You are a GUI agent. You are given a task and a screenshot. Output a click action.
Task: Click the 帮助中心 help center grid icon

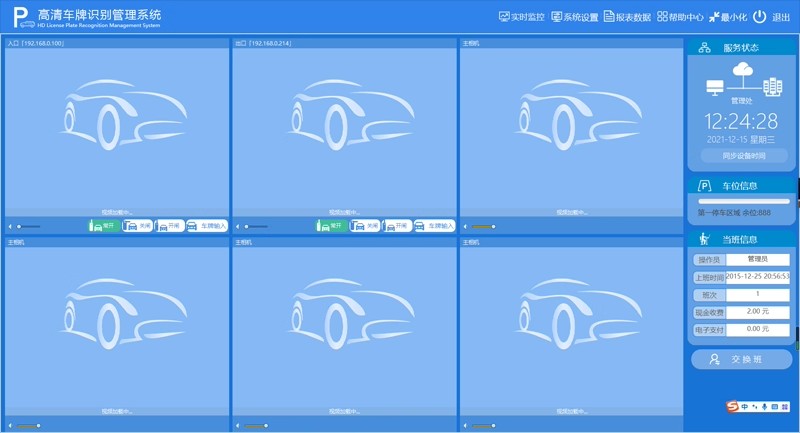(662, 17)
